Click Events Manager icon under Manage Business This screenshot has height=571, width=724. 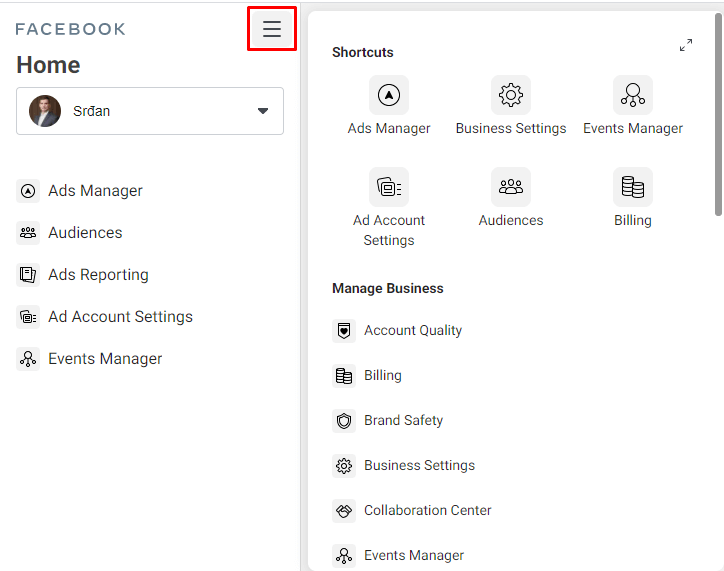[x=344, y=555]
